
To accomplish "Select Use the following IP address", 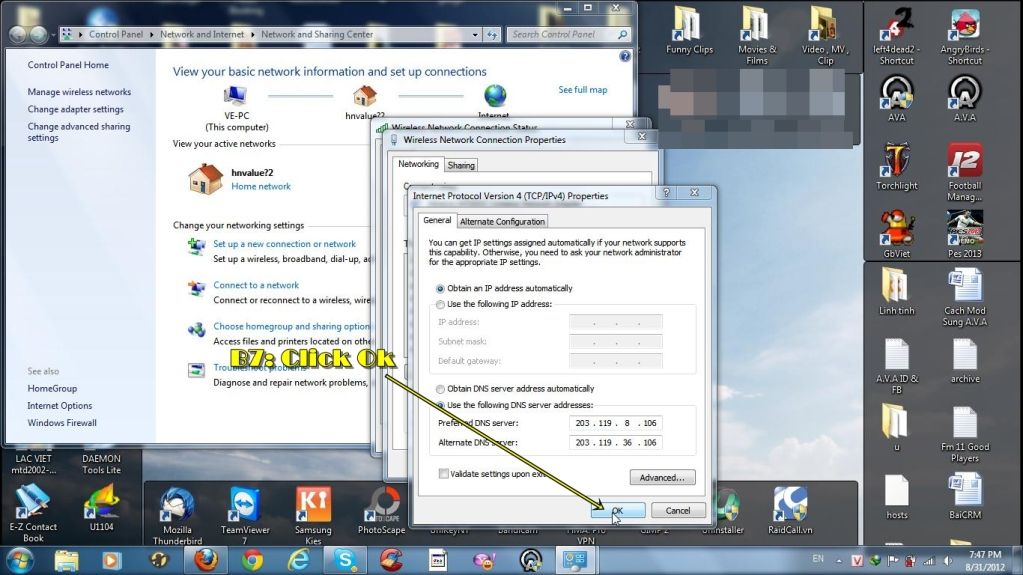I will (440, 304).
